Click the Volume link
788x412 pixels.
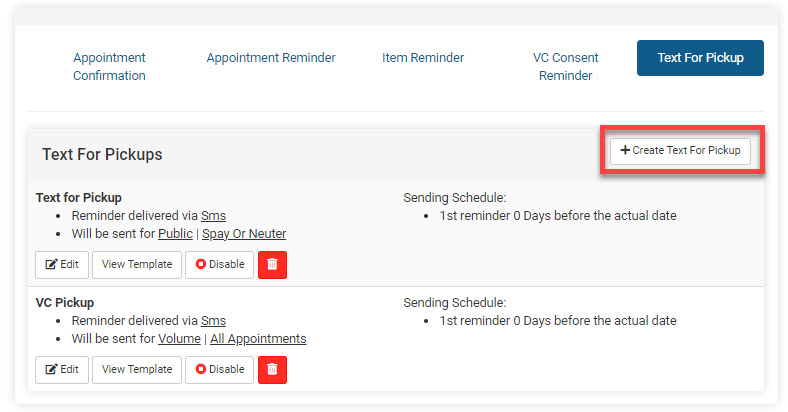coord(179,339)
